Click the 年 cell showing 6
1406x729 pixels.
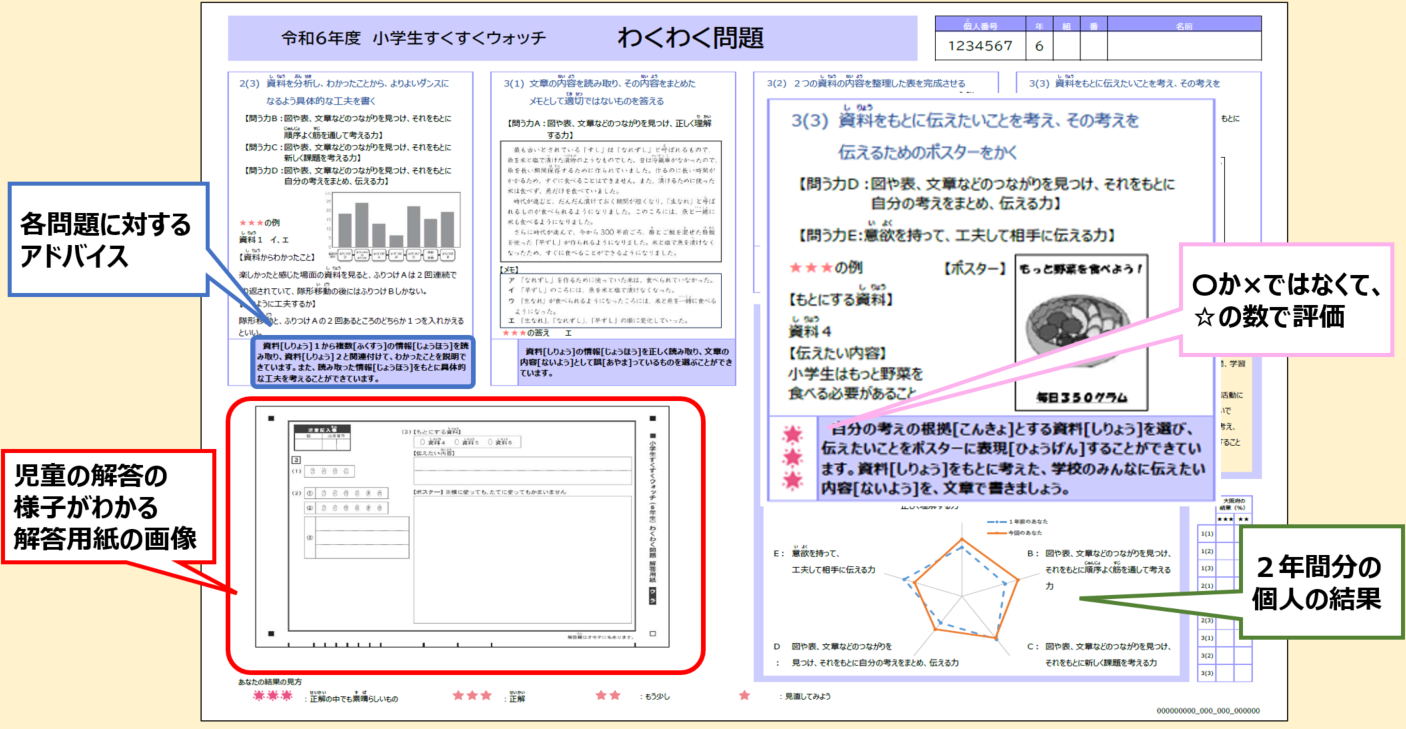[1040, 46]
